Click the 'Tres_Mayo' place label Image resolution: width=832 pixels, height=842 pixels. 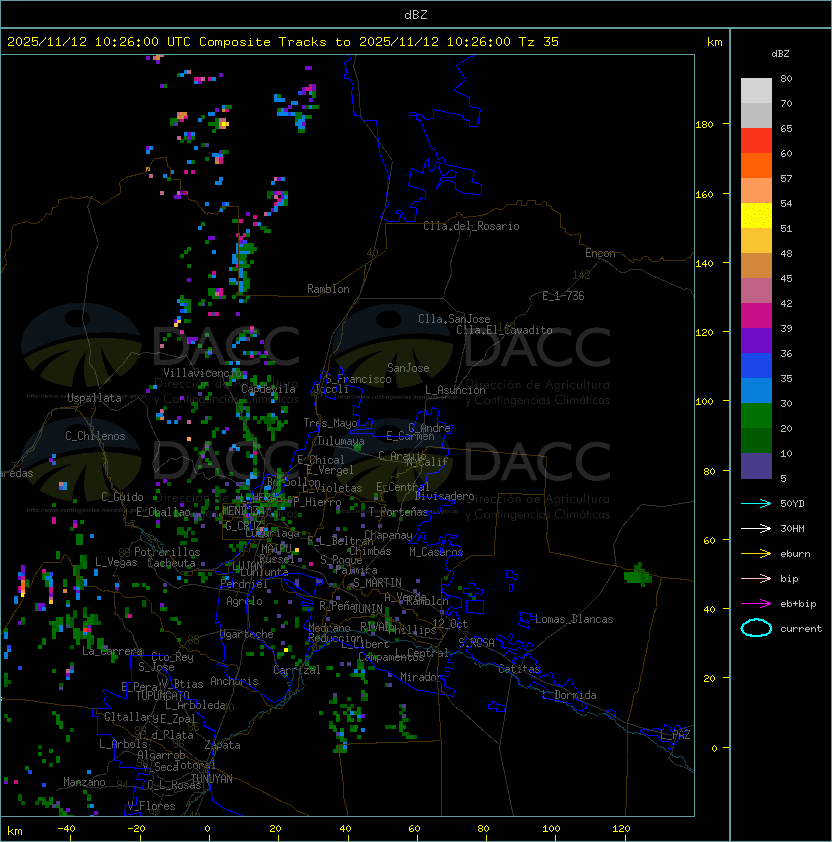[x=330, y=423]
